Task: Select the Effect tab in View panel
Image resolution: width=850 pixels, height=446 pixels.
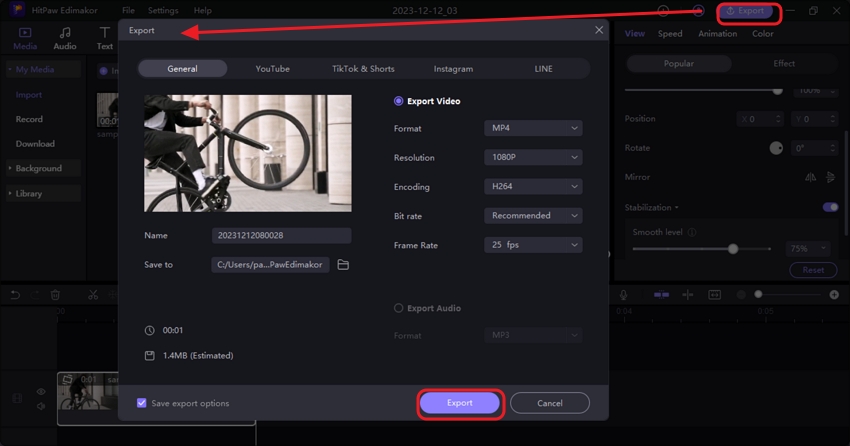Action: pos(784,63)
